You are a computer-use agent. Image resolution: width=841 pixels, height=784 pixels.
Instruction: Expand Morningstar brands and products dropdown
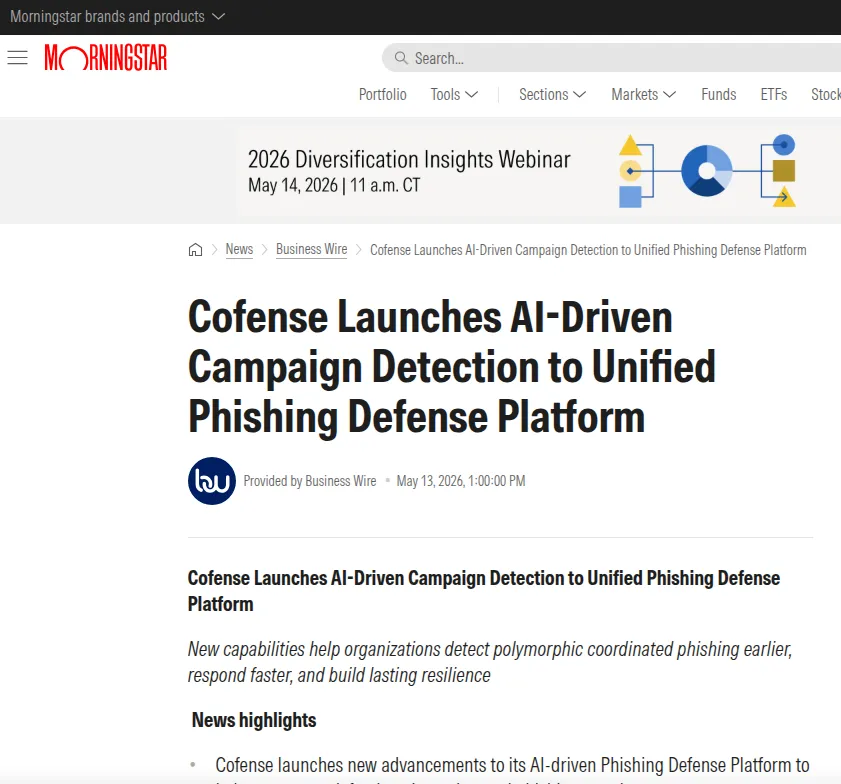[x=117, y=17]
